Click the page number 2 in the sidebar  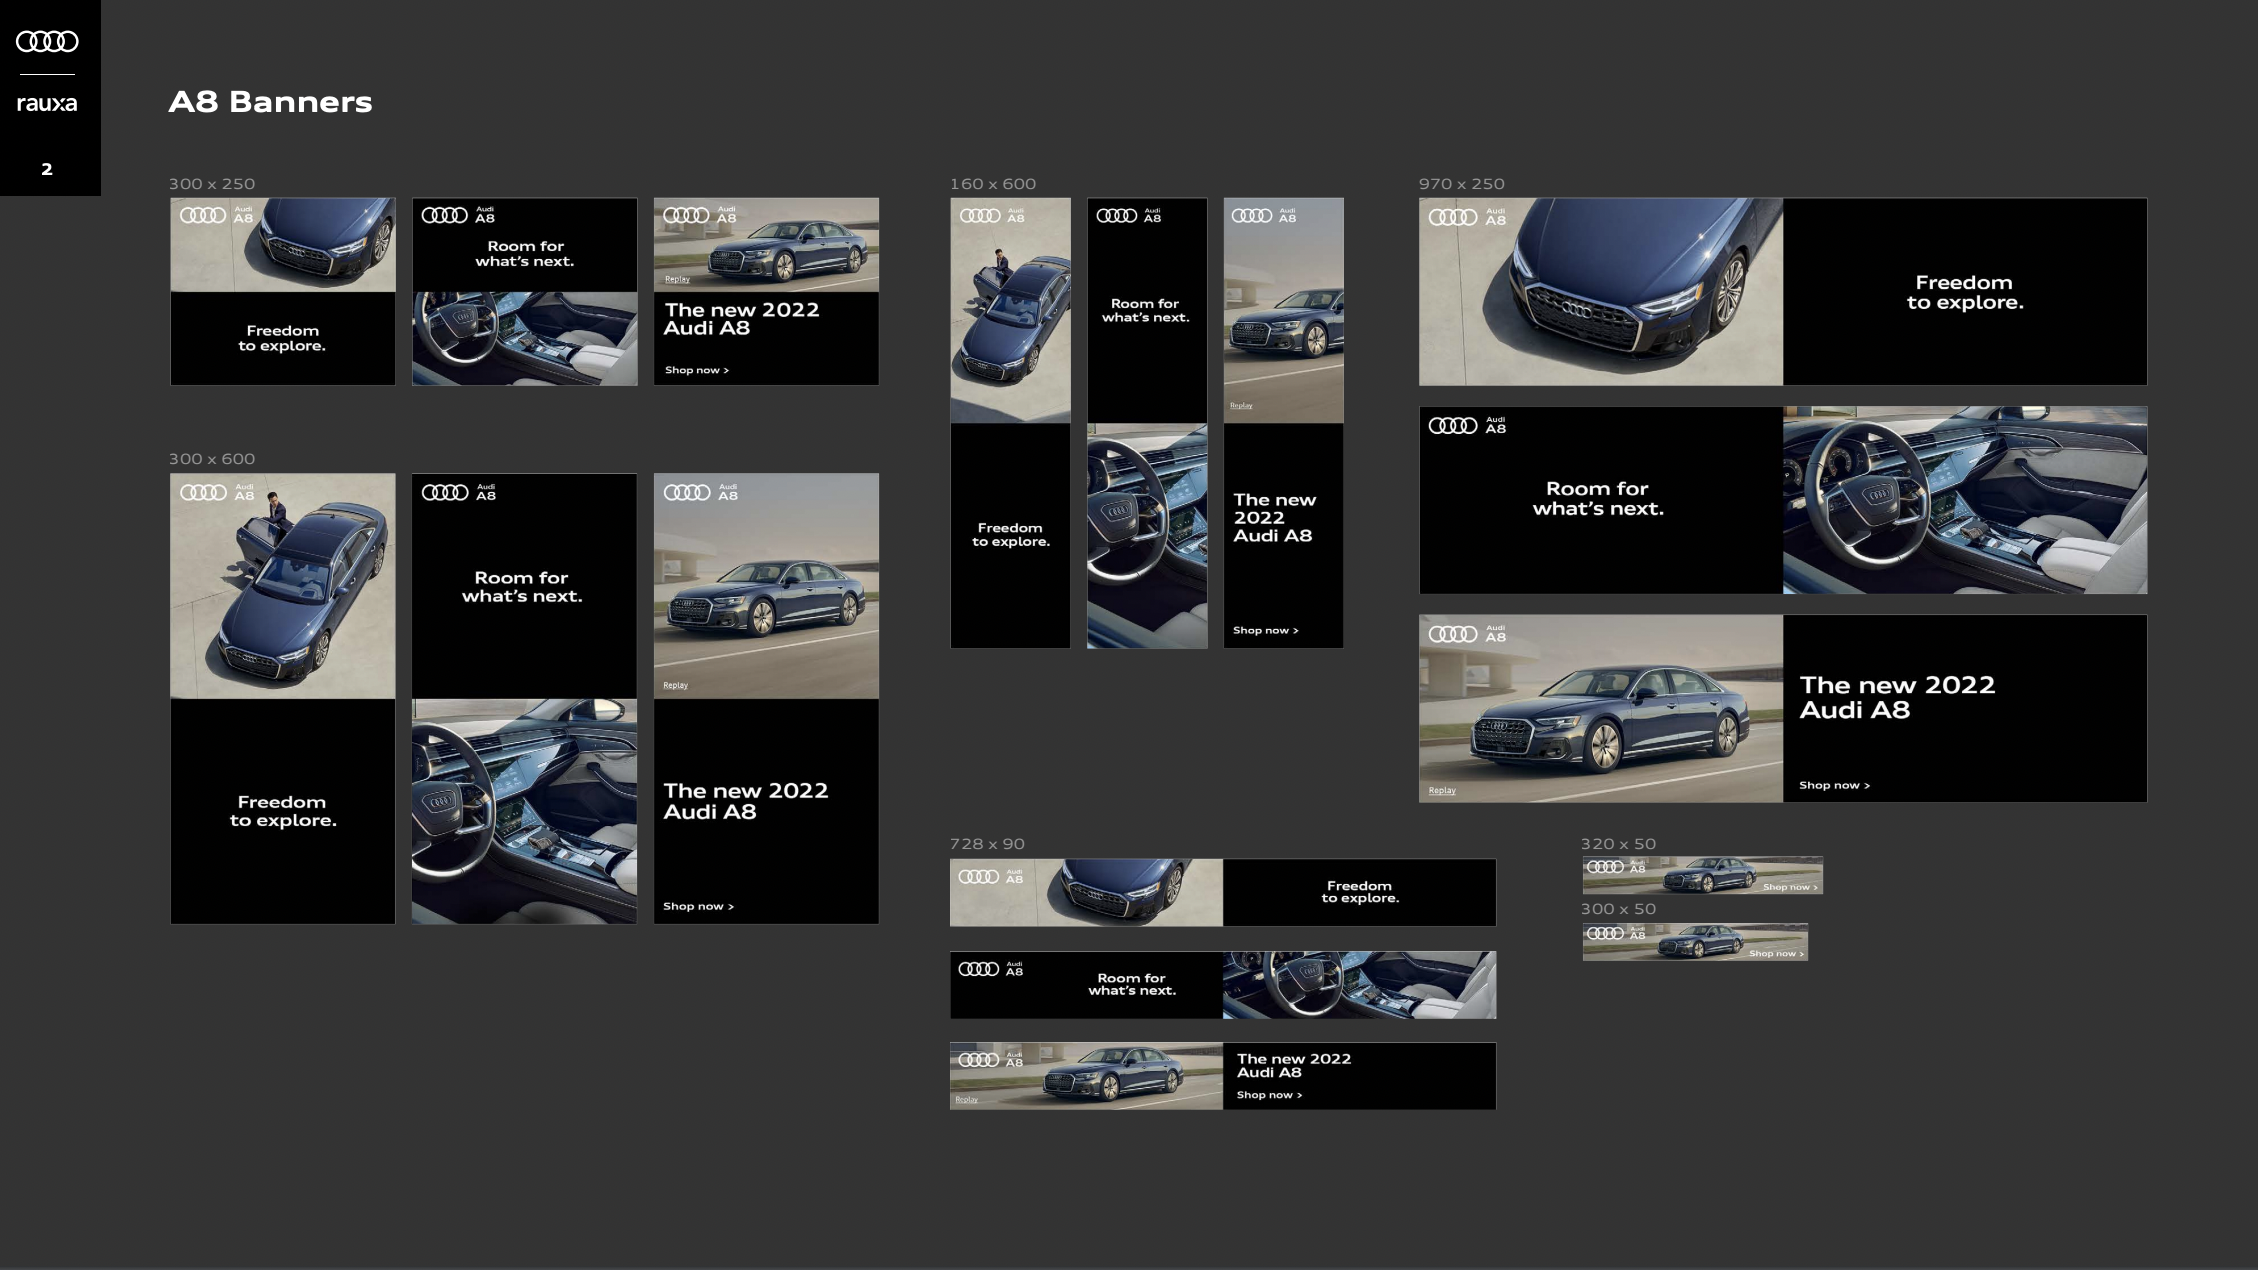(x=47, y=169)
